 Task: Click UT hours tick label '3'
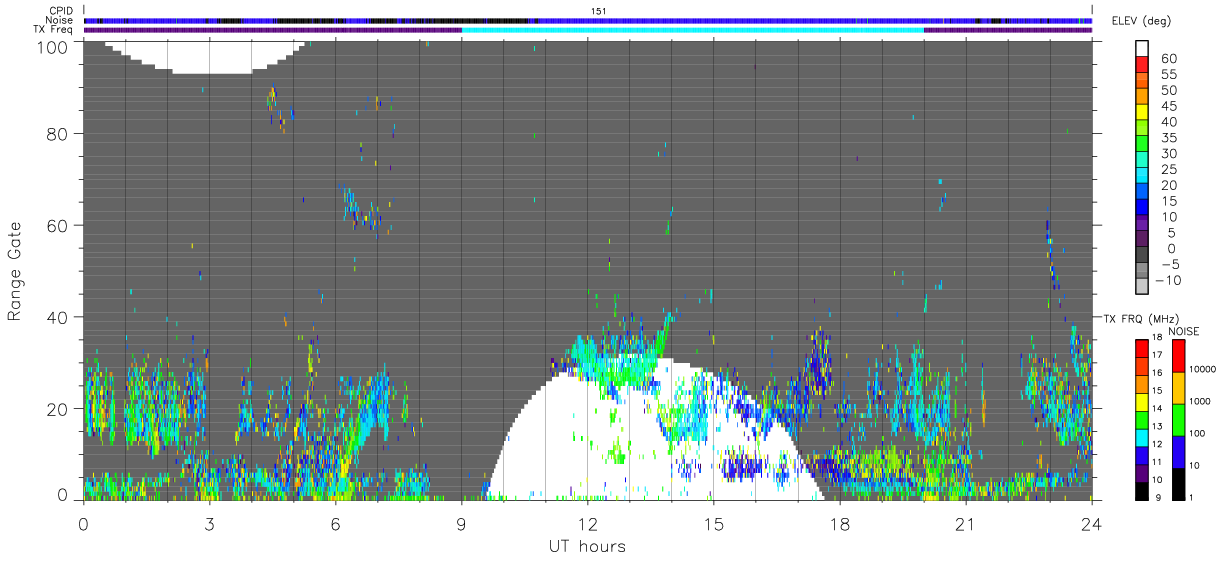point(209,523)
